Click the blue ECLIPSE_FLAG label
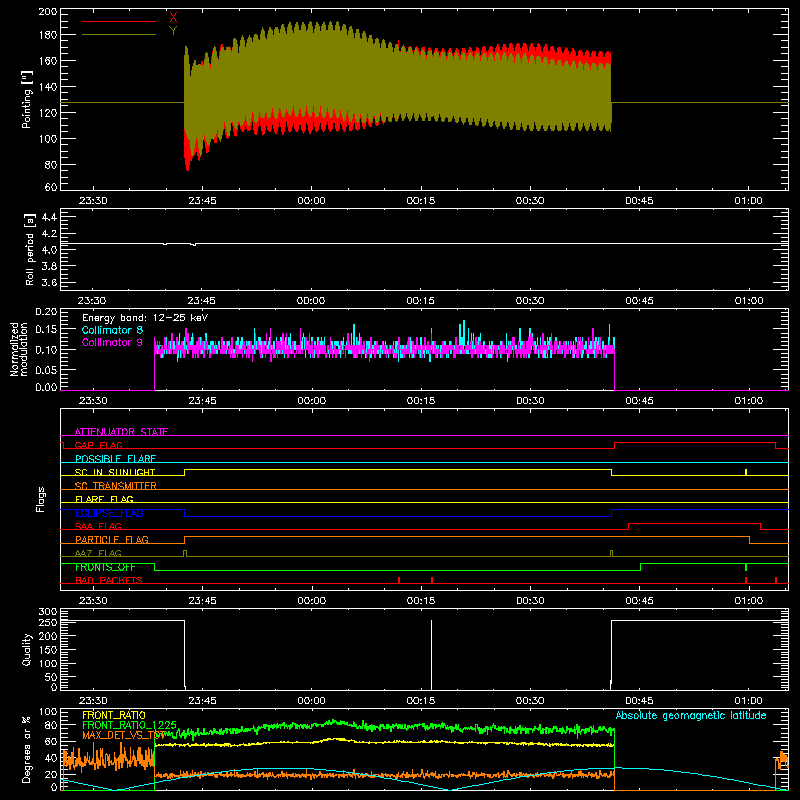 pyautogui.click(x=109, y=513)
